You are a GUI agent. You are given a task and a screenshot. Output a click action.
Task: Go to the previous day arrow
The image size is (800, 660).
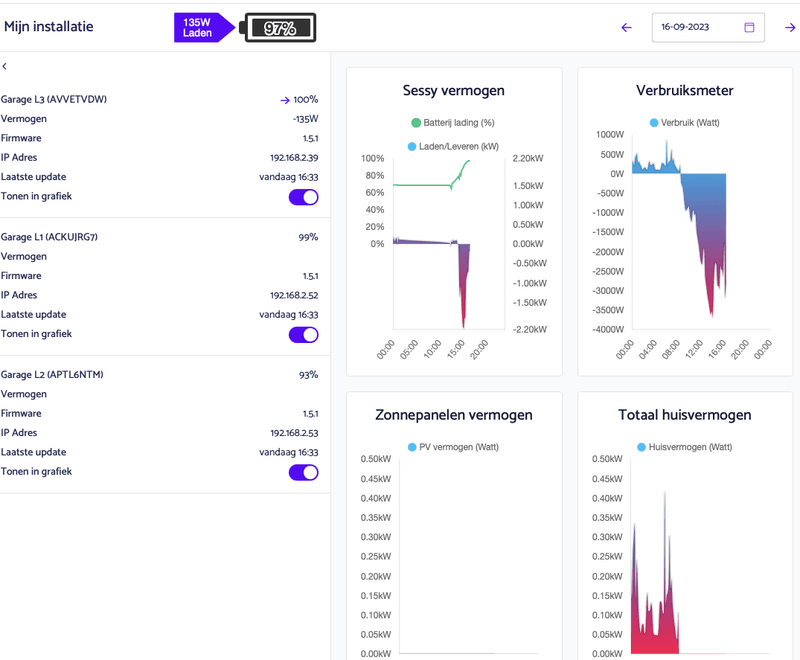point(627,27)
